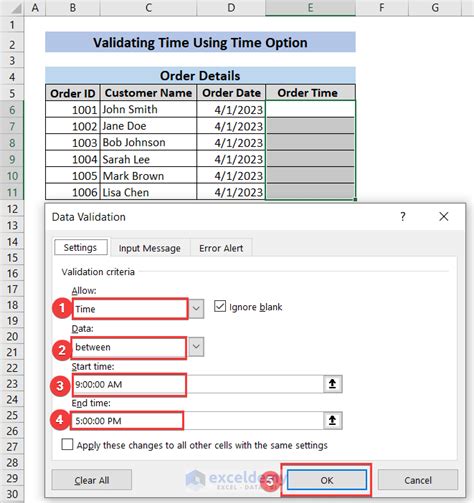This screenshot has width=474, height=503.
Task: Select column E header
Action: click(x=310, y=8)
